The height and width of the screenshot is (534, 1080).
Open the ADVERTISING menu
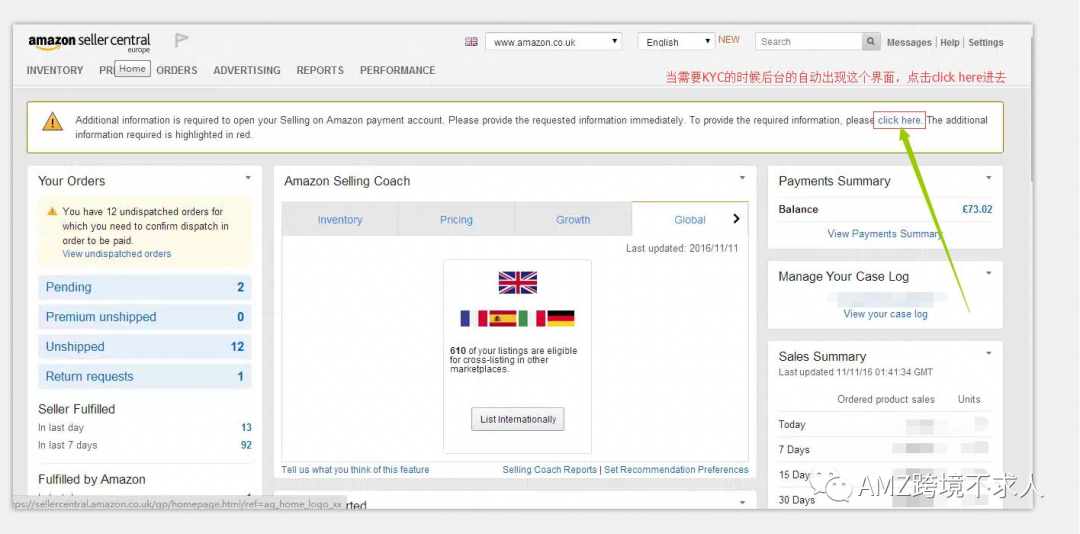tap(247, 70)
